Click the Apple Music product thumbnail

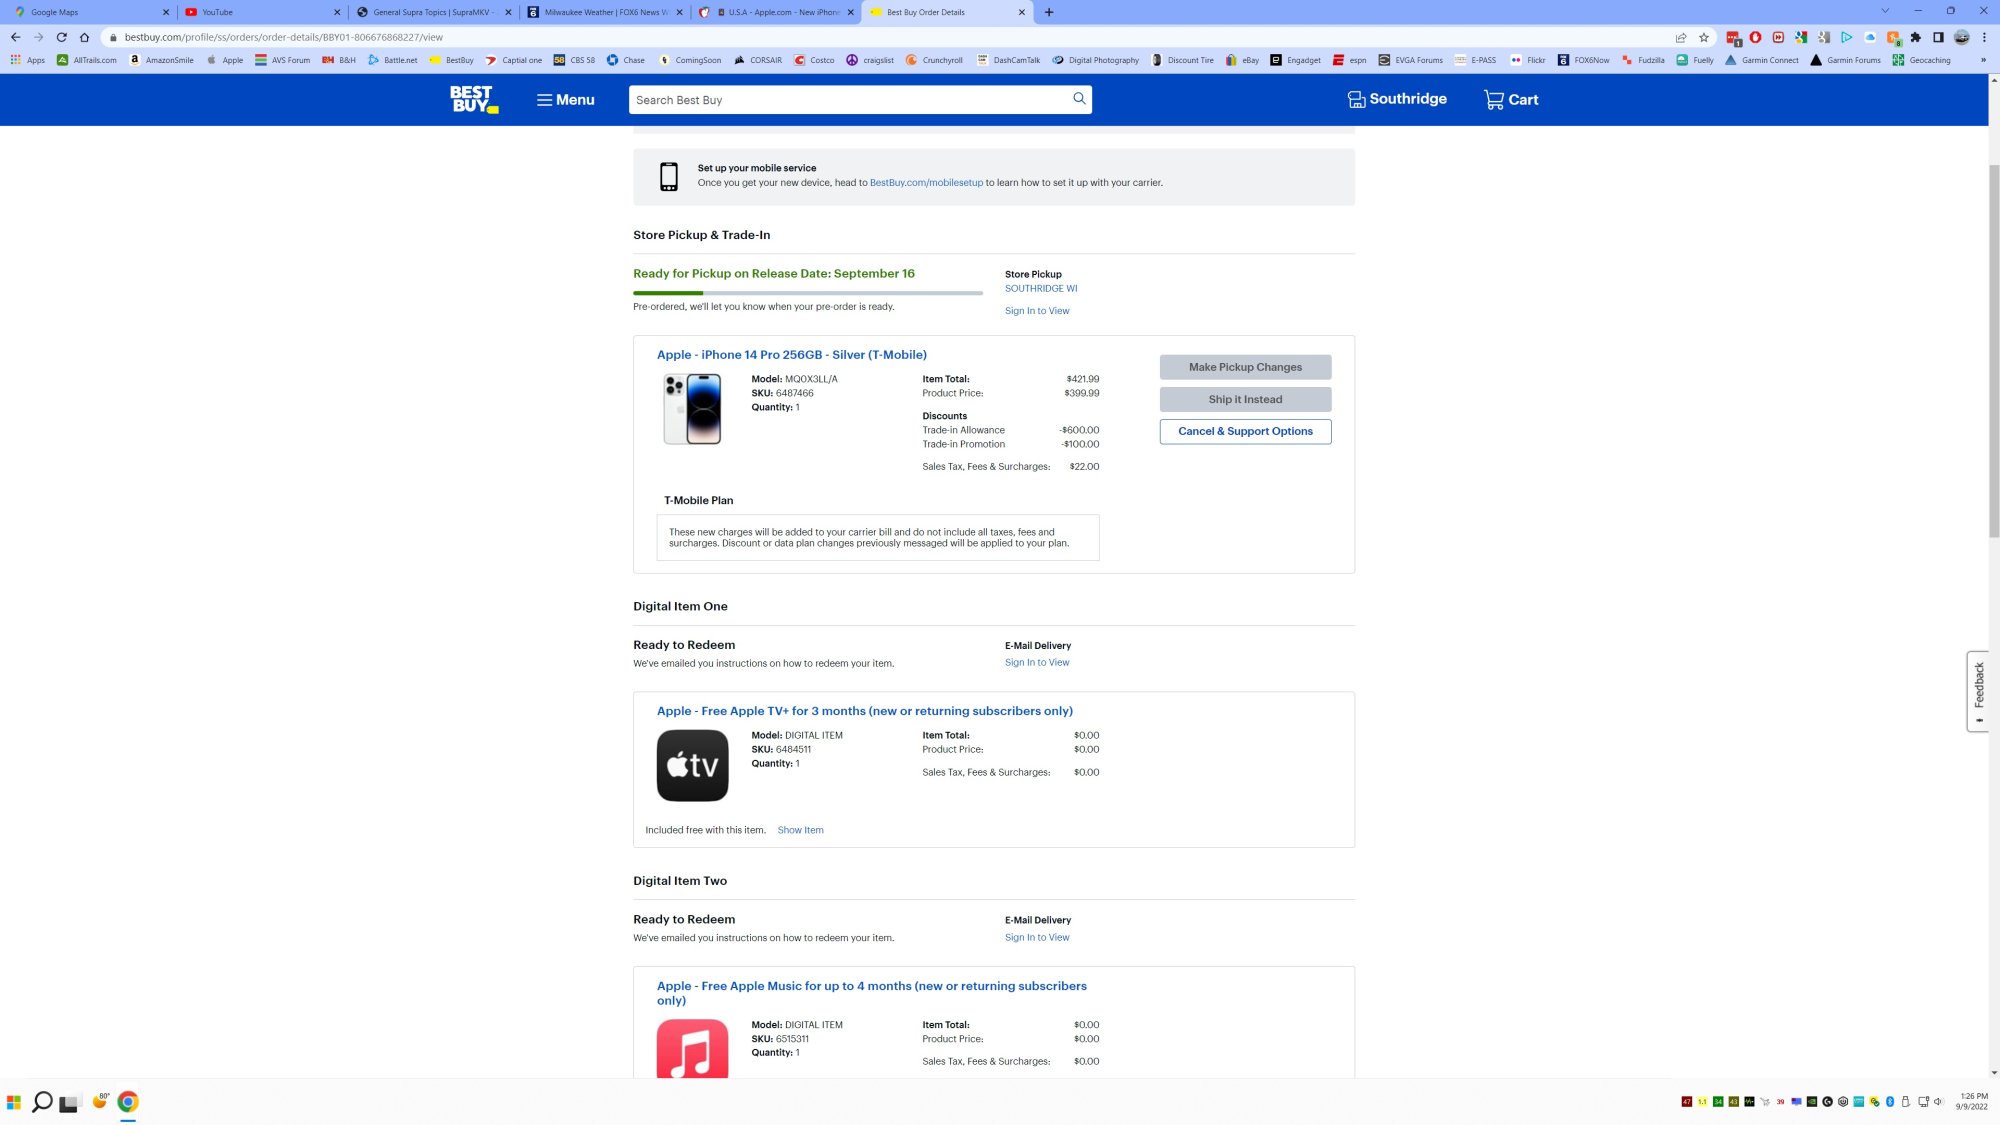click(x=692, y=1048)
